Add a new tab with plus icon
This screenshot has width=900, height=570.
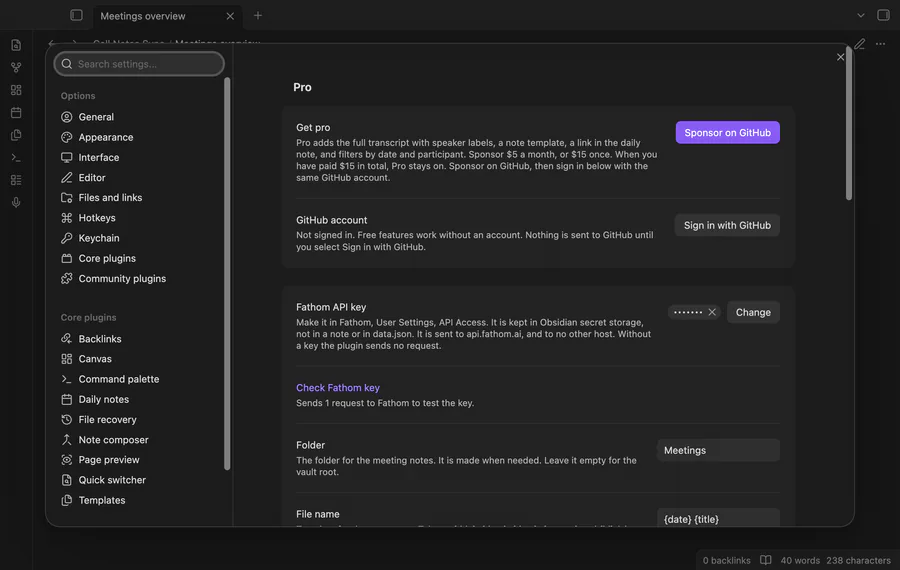(258, 15)
